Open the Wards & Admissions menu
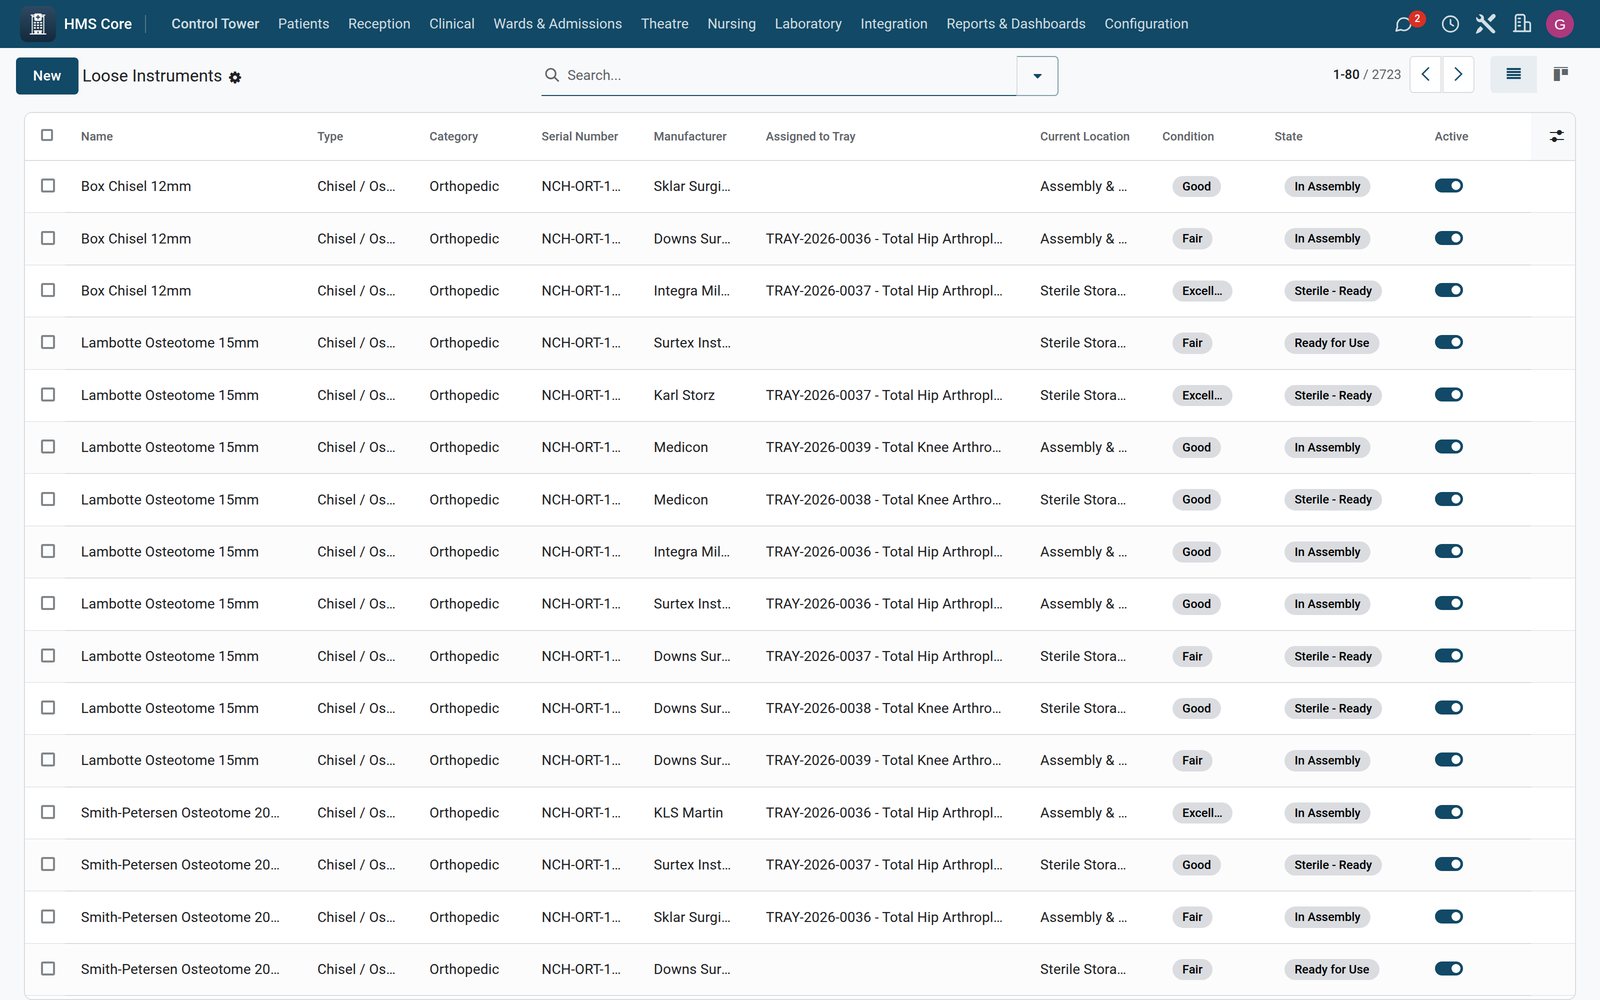The height and width of the screenshot is (1000, 1600). pos(557,24)
